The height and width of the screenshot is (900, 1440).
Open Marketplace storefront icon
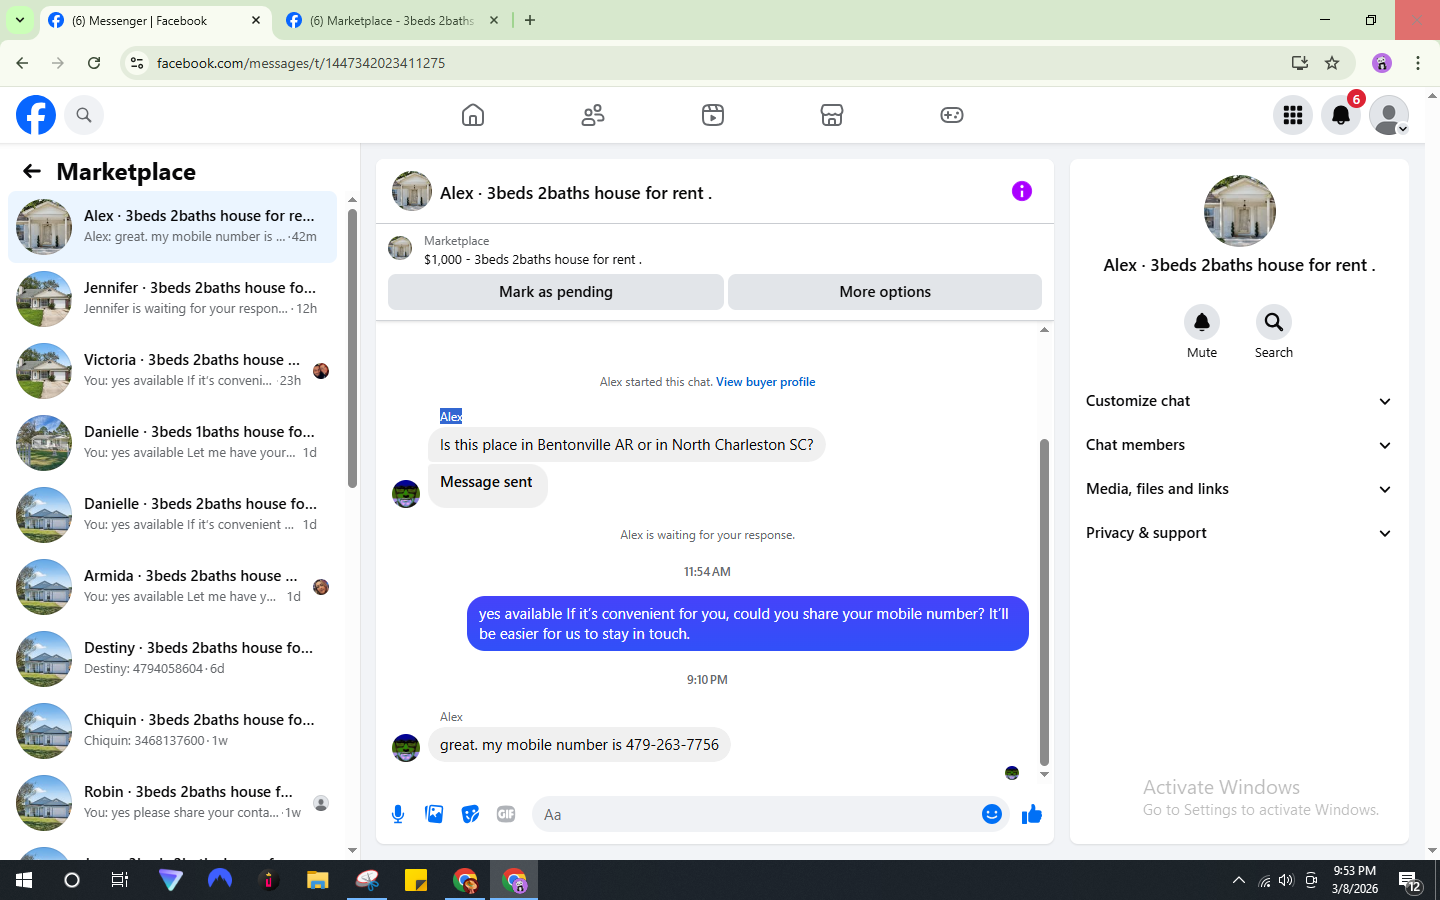click(x=832, y=115)
